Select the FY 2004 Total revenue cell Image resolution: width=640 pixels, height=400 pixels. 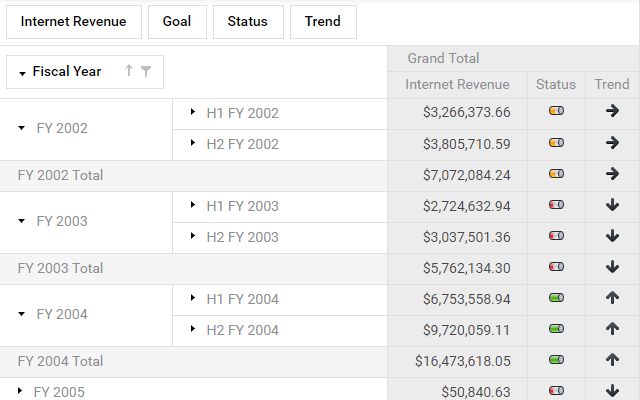(x=457, y=361)
